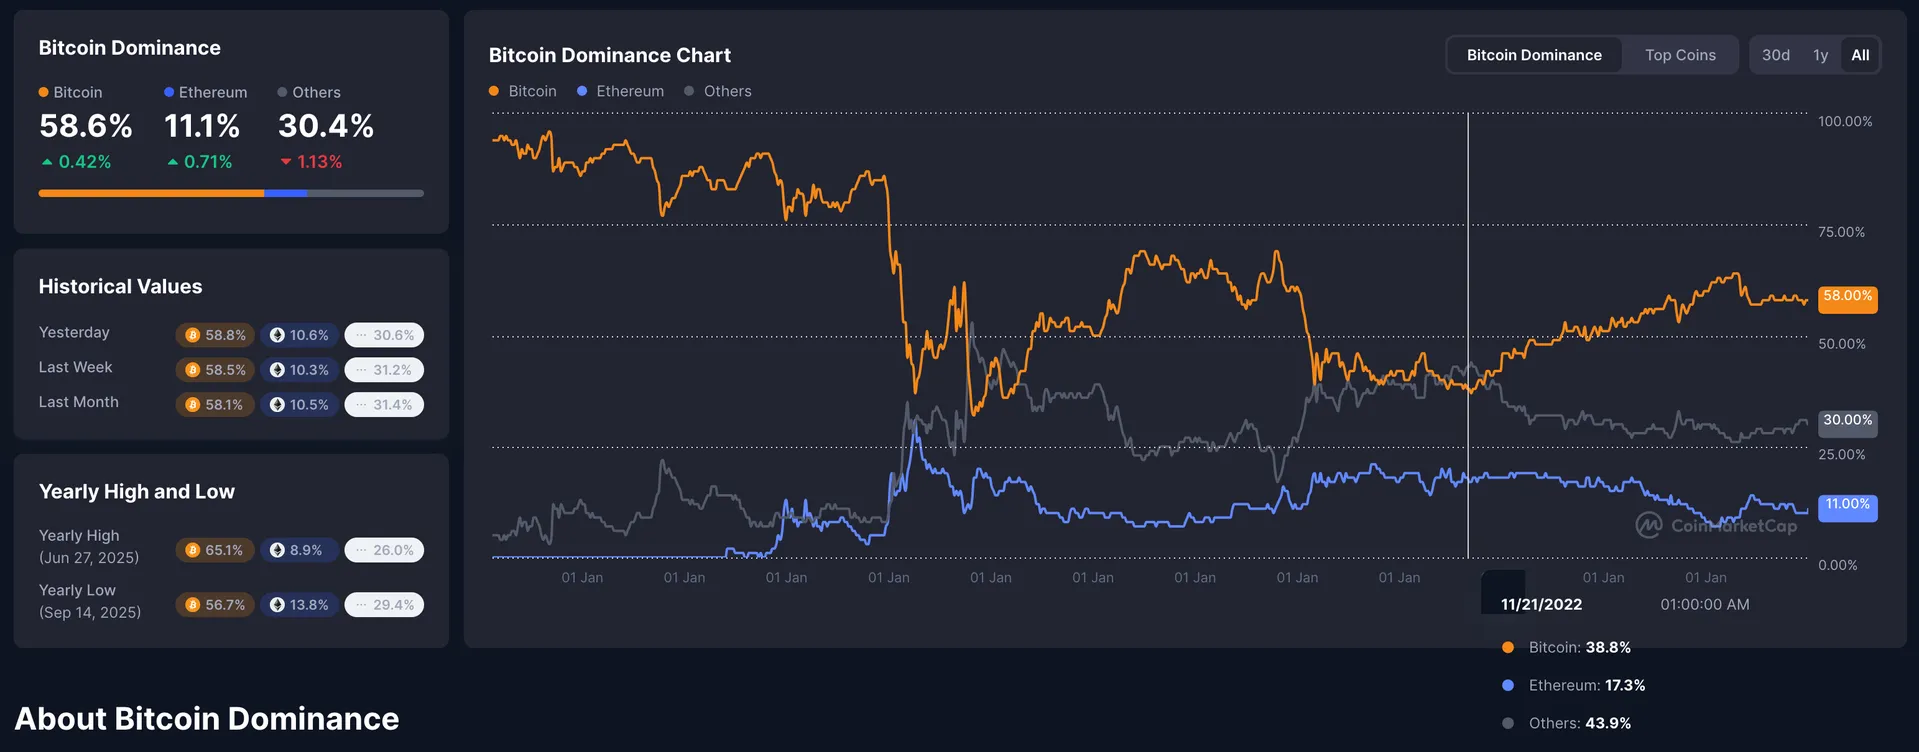Toggle Bitcoin series in chart legend
Screen dimensions: 1919x752
(x=523, y=91)
